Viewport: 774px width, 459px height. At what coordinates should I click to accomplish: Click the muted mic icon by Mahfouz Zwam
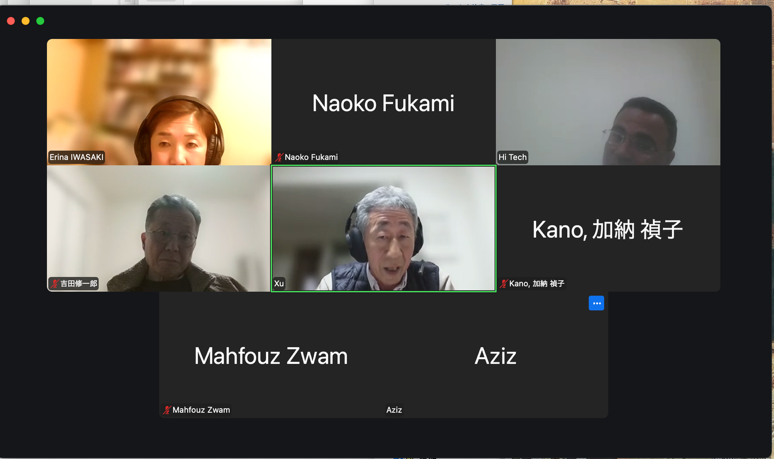[167, 410]
